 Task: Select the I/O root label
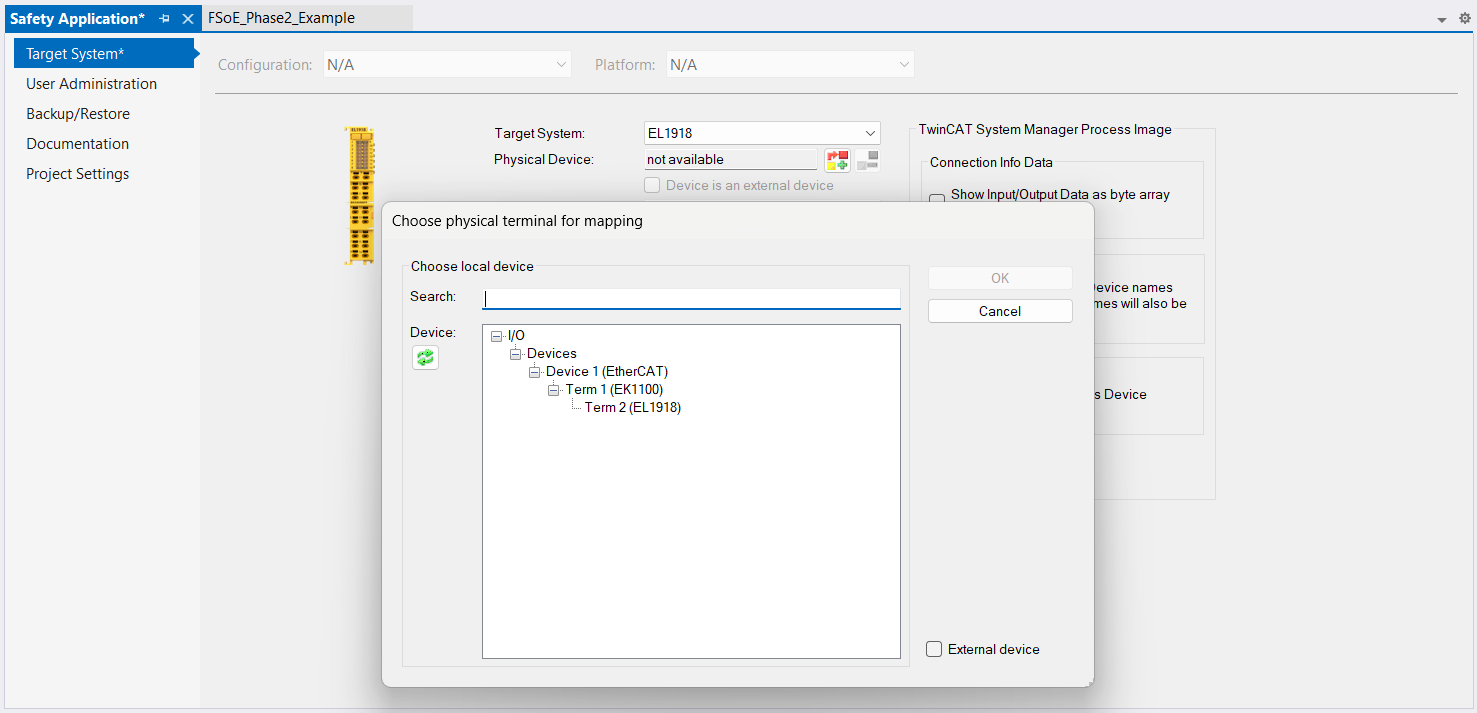click(516, 336)
